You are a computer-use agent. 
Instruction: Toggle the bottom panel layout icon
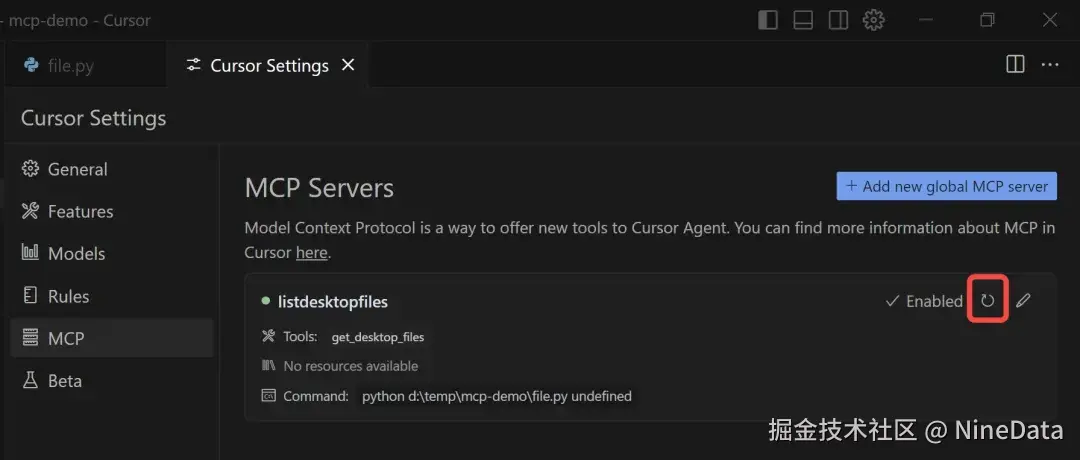pos(803,19)
